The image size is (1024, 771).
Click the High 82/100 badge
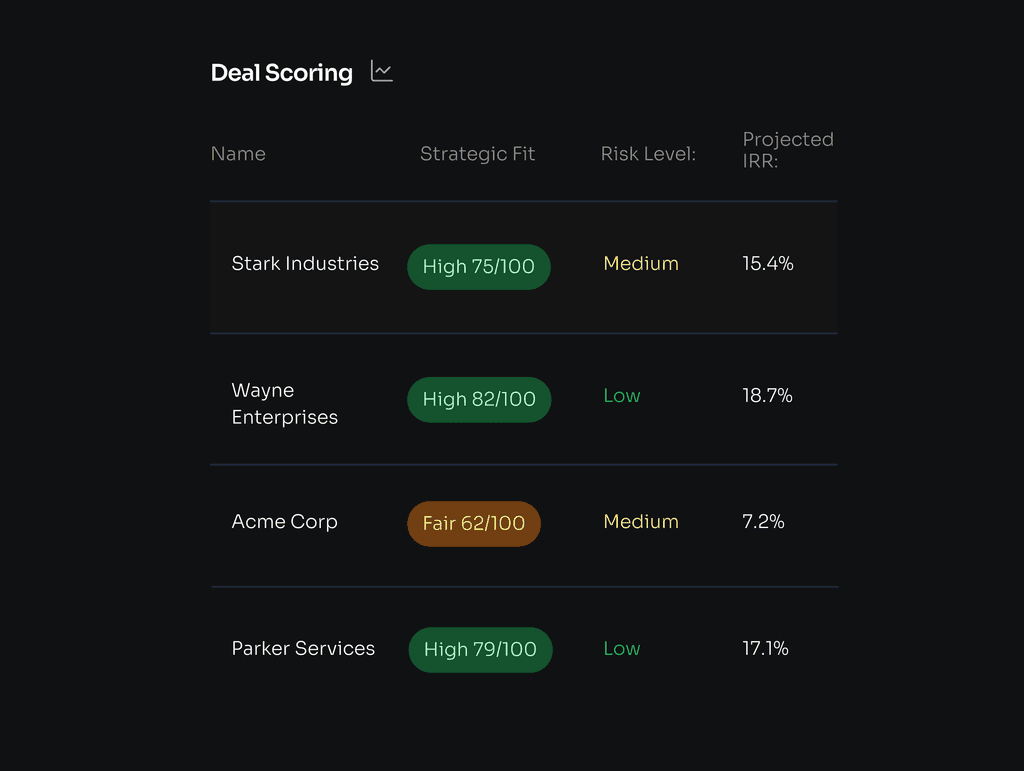click(479, 399)
